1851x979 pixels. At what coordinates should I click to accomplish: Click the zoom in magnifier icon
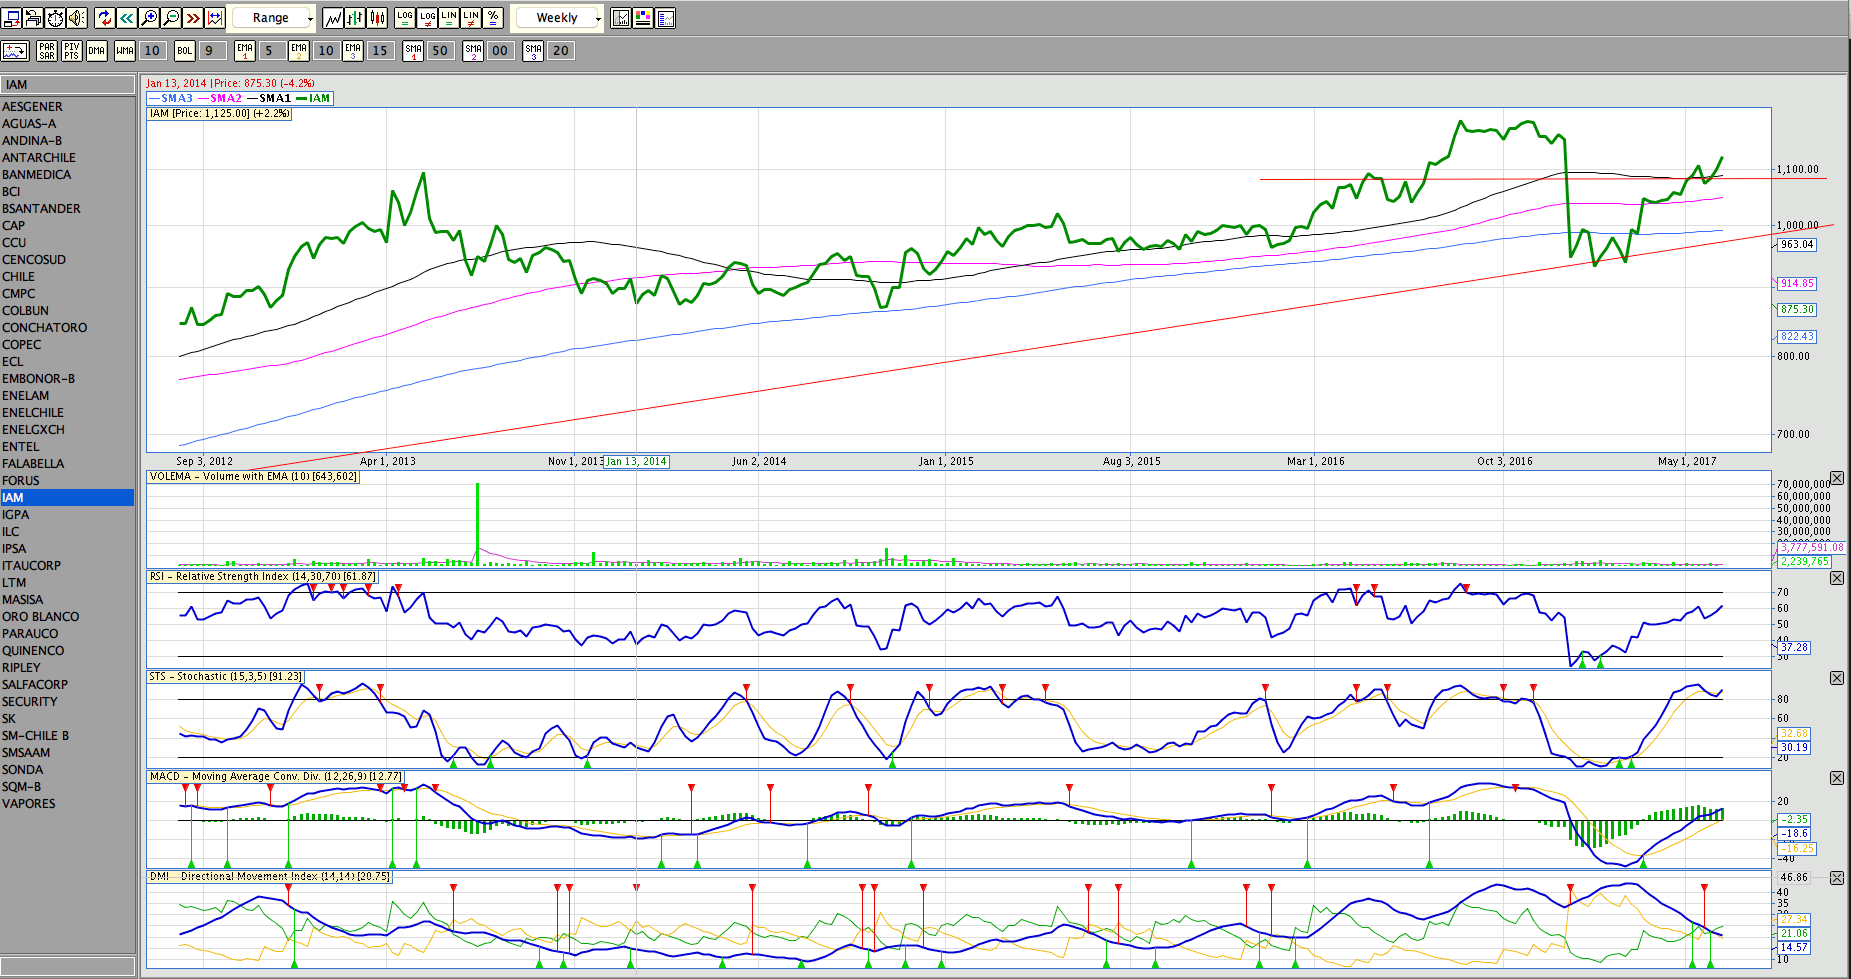149,18
